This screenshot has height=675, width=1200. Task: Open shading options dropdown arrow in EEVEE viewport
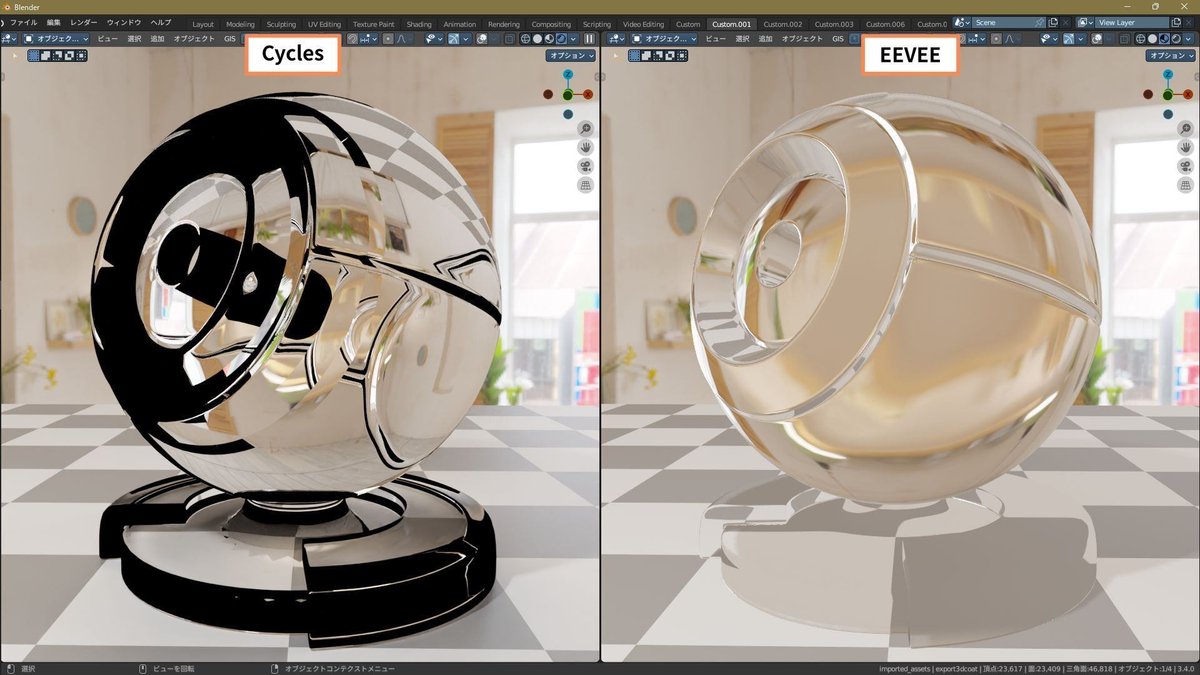1188,38
